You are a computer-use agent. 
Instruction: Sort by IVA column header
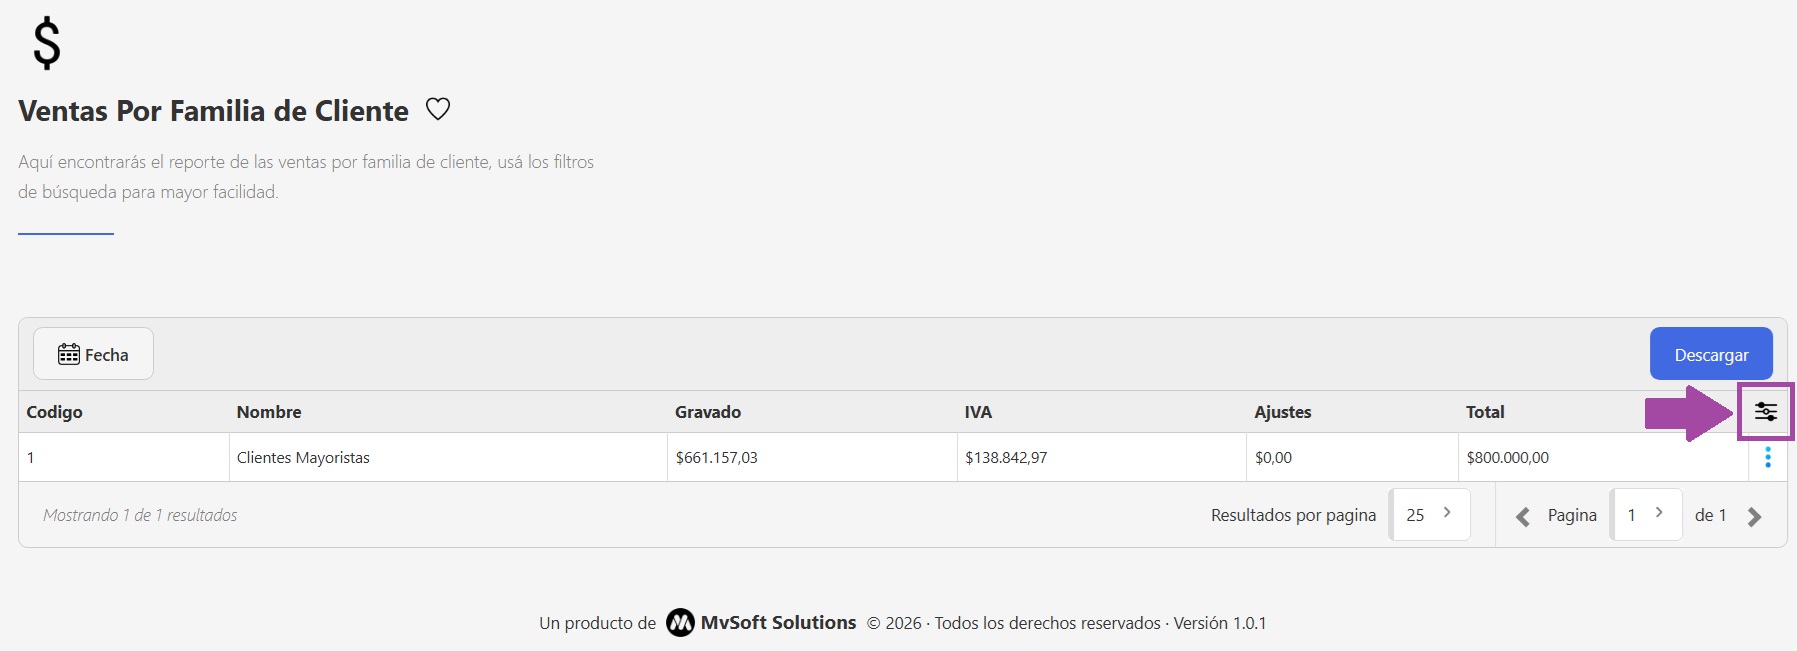pyautogui.click(x=978, y=412)
